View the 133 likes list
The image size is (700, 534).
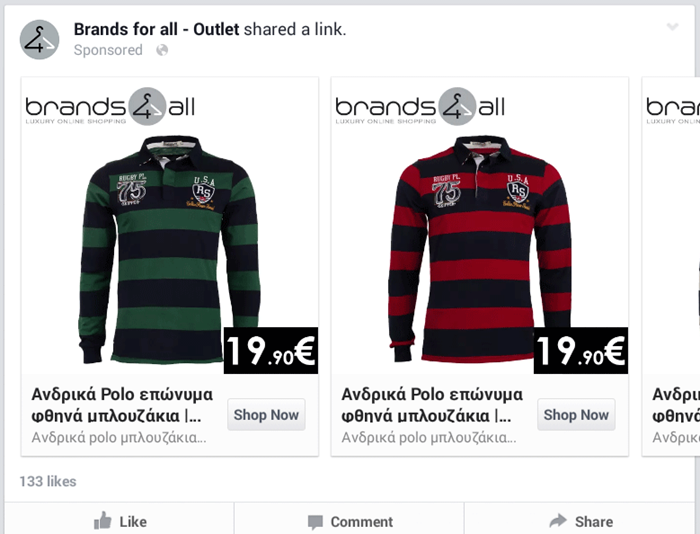(x=48, y=481)
